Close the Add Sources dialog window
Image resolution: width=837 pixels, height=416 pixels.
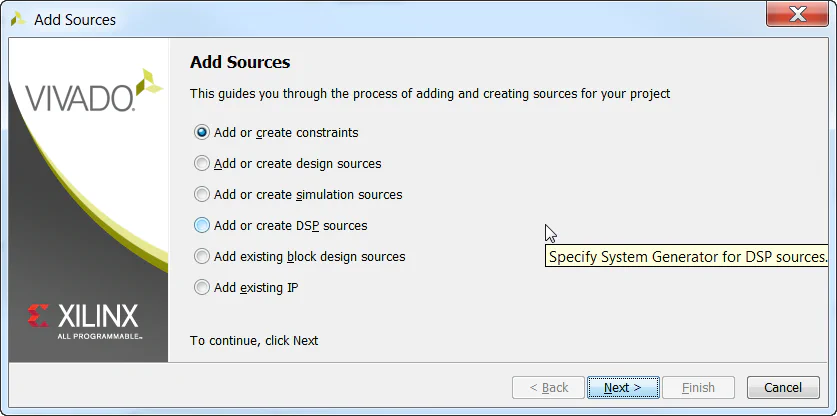click(796, 14)
